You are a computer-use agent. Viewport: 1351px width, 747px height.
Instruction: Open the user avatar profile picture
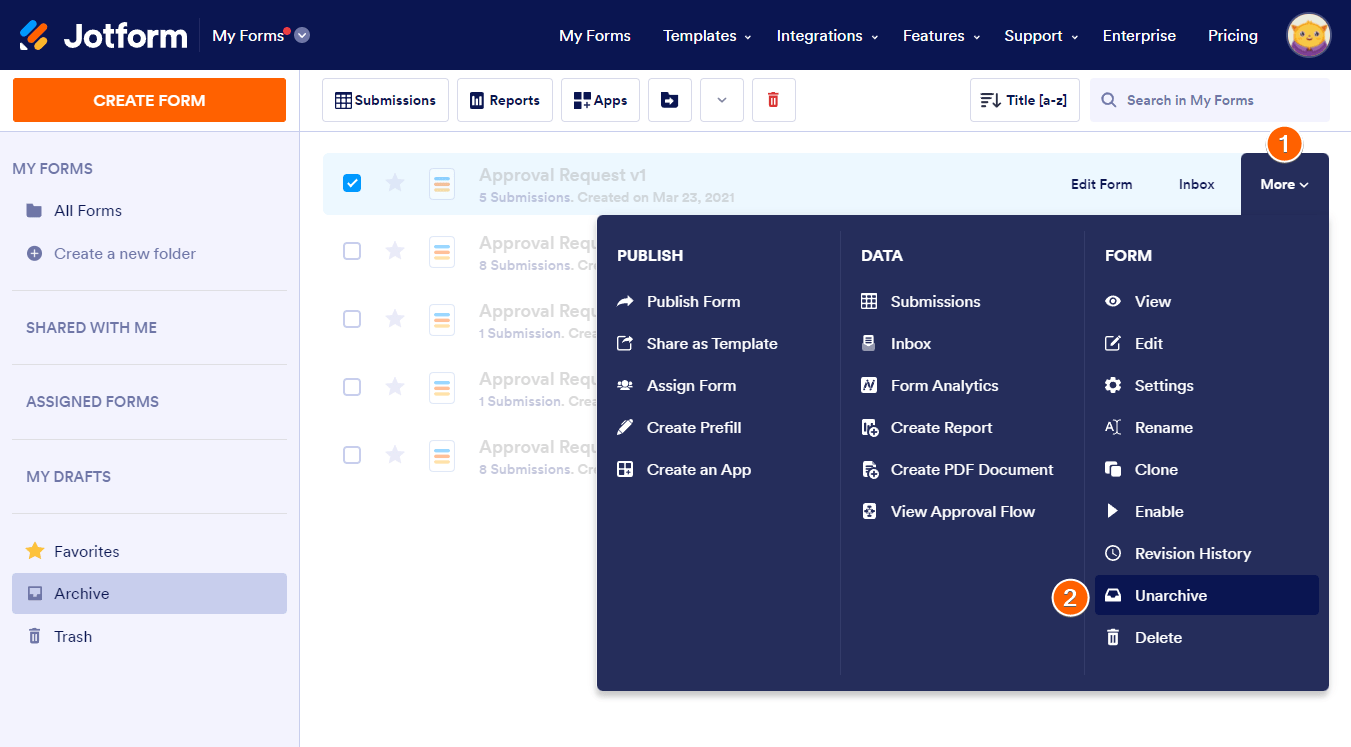click(1308, 36)
